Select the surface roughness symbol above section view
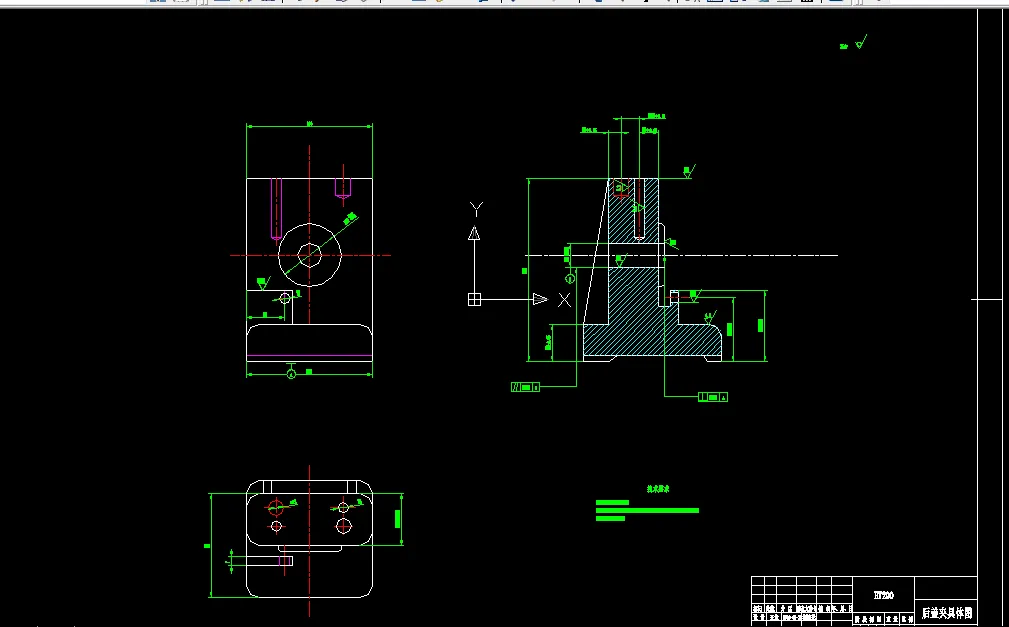Screen dimensions: 1009x627 pyautogui.click(x=689, y=171)
